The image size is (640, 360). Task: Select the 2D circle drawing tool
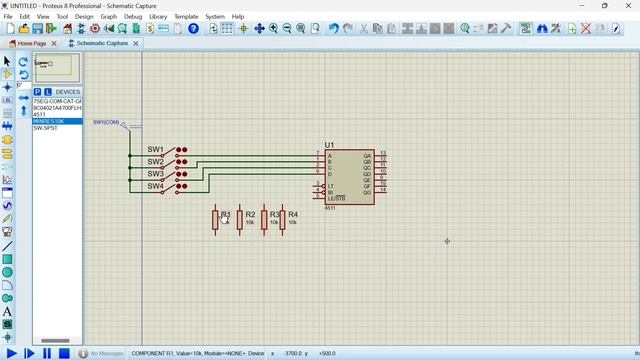(x=7, y=272)
